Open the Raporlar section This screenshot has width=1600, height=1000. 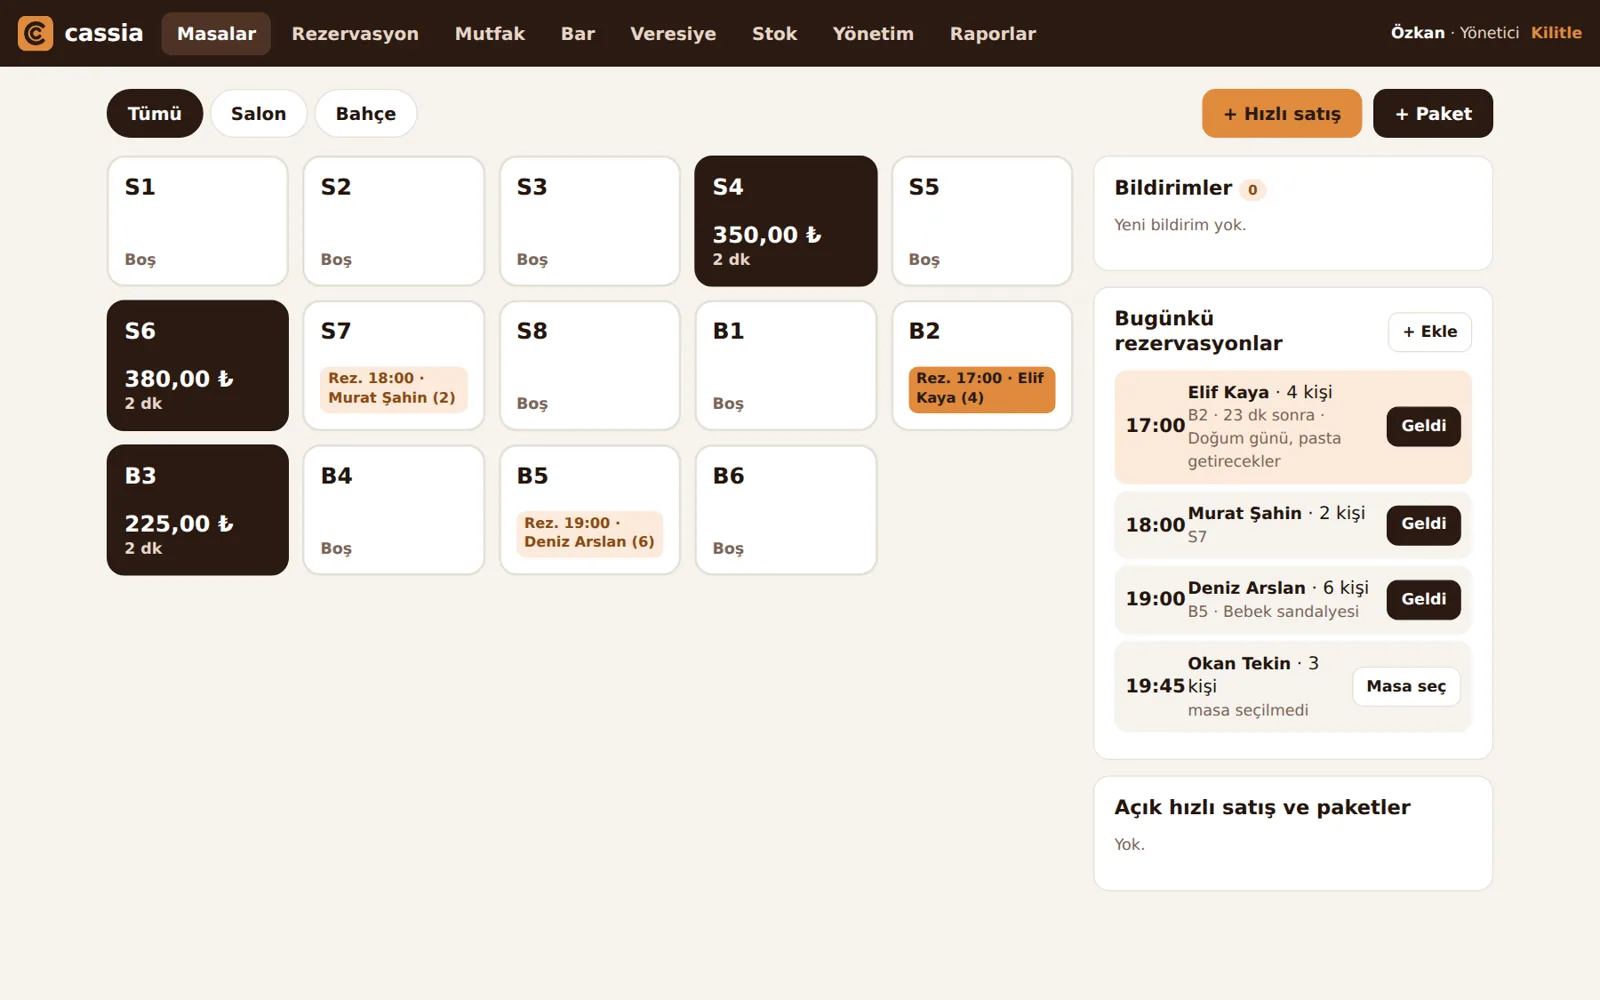pos(993,33)
